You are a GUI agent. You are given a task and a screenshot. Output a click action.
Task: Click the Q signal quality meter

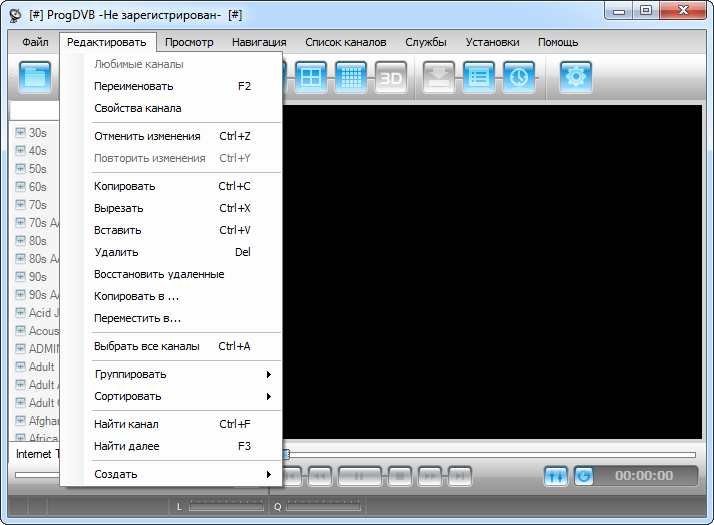(323, 505)
